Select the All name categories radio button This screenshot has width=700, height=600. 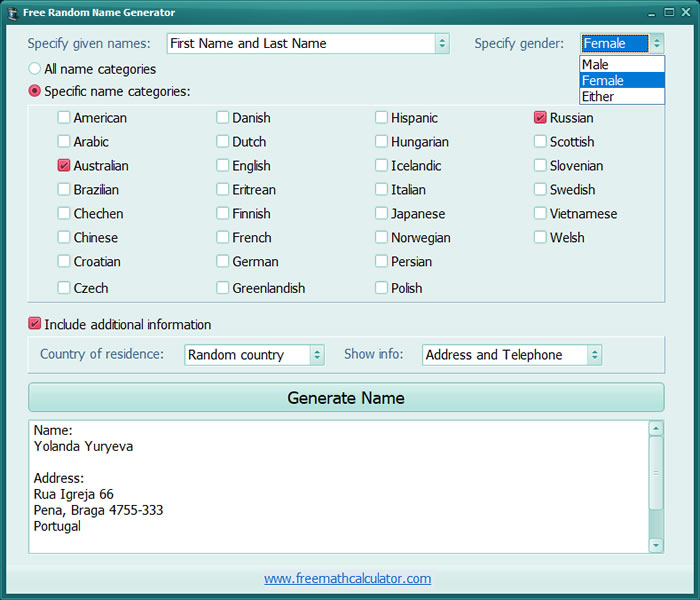coord(35,69)
